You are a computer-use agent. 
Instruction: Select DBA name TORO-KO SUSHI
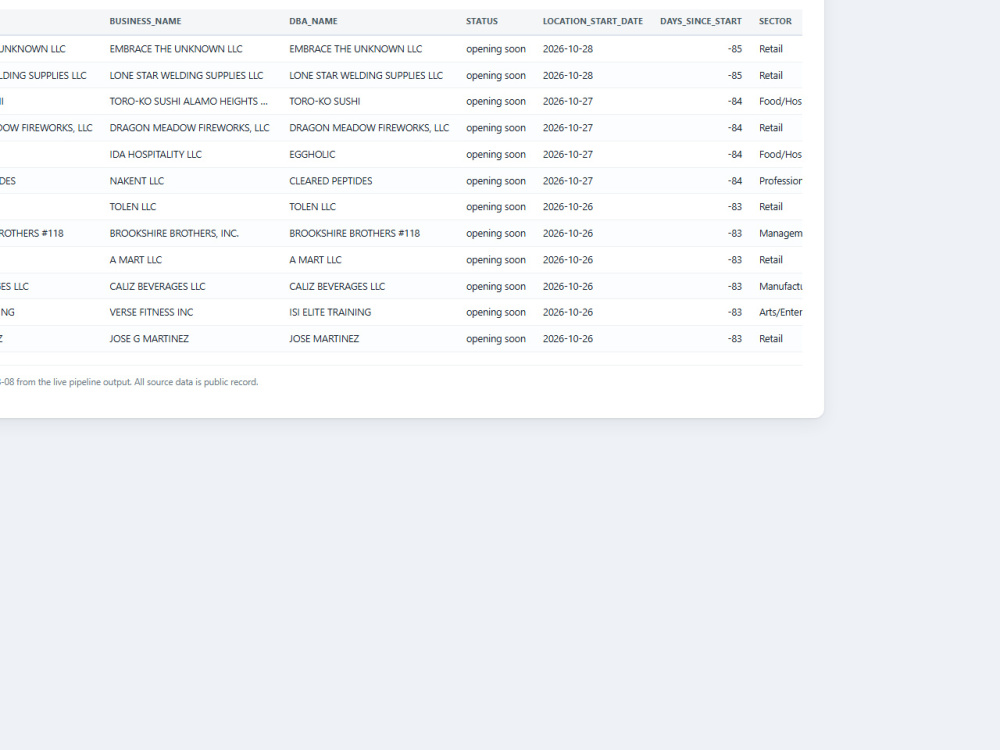325,101
